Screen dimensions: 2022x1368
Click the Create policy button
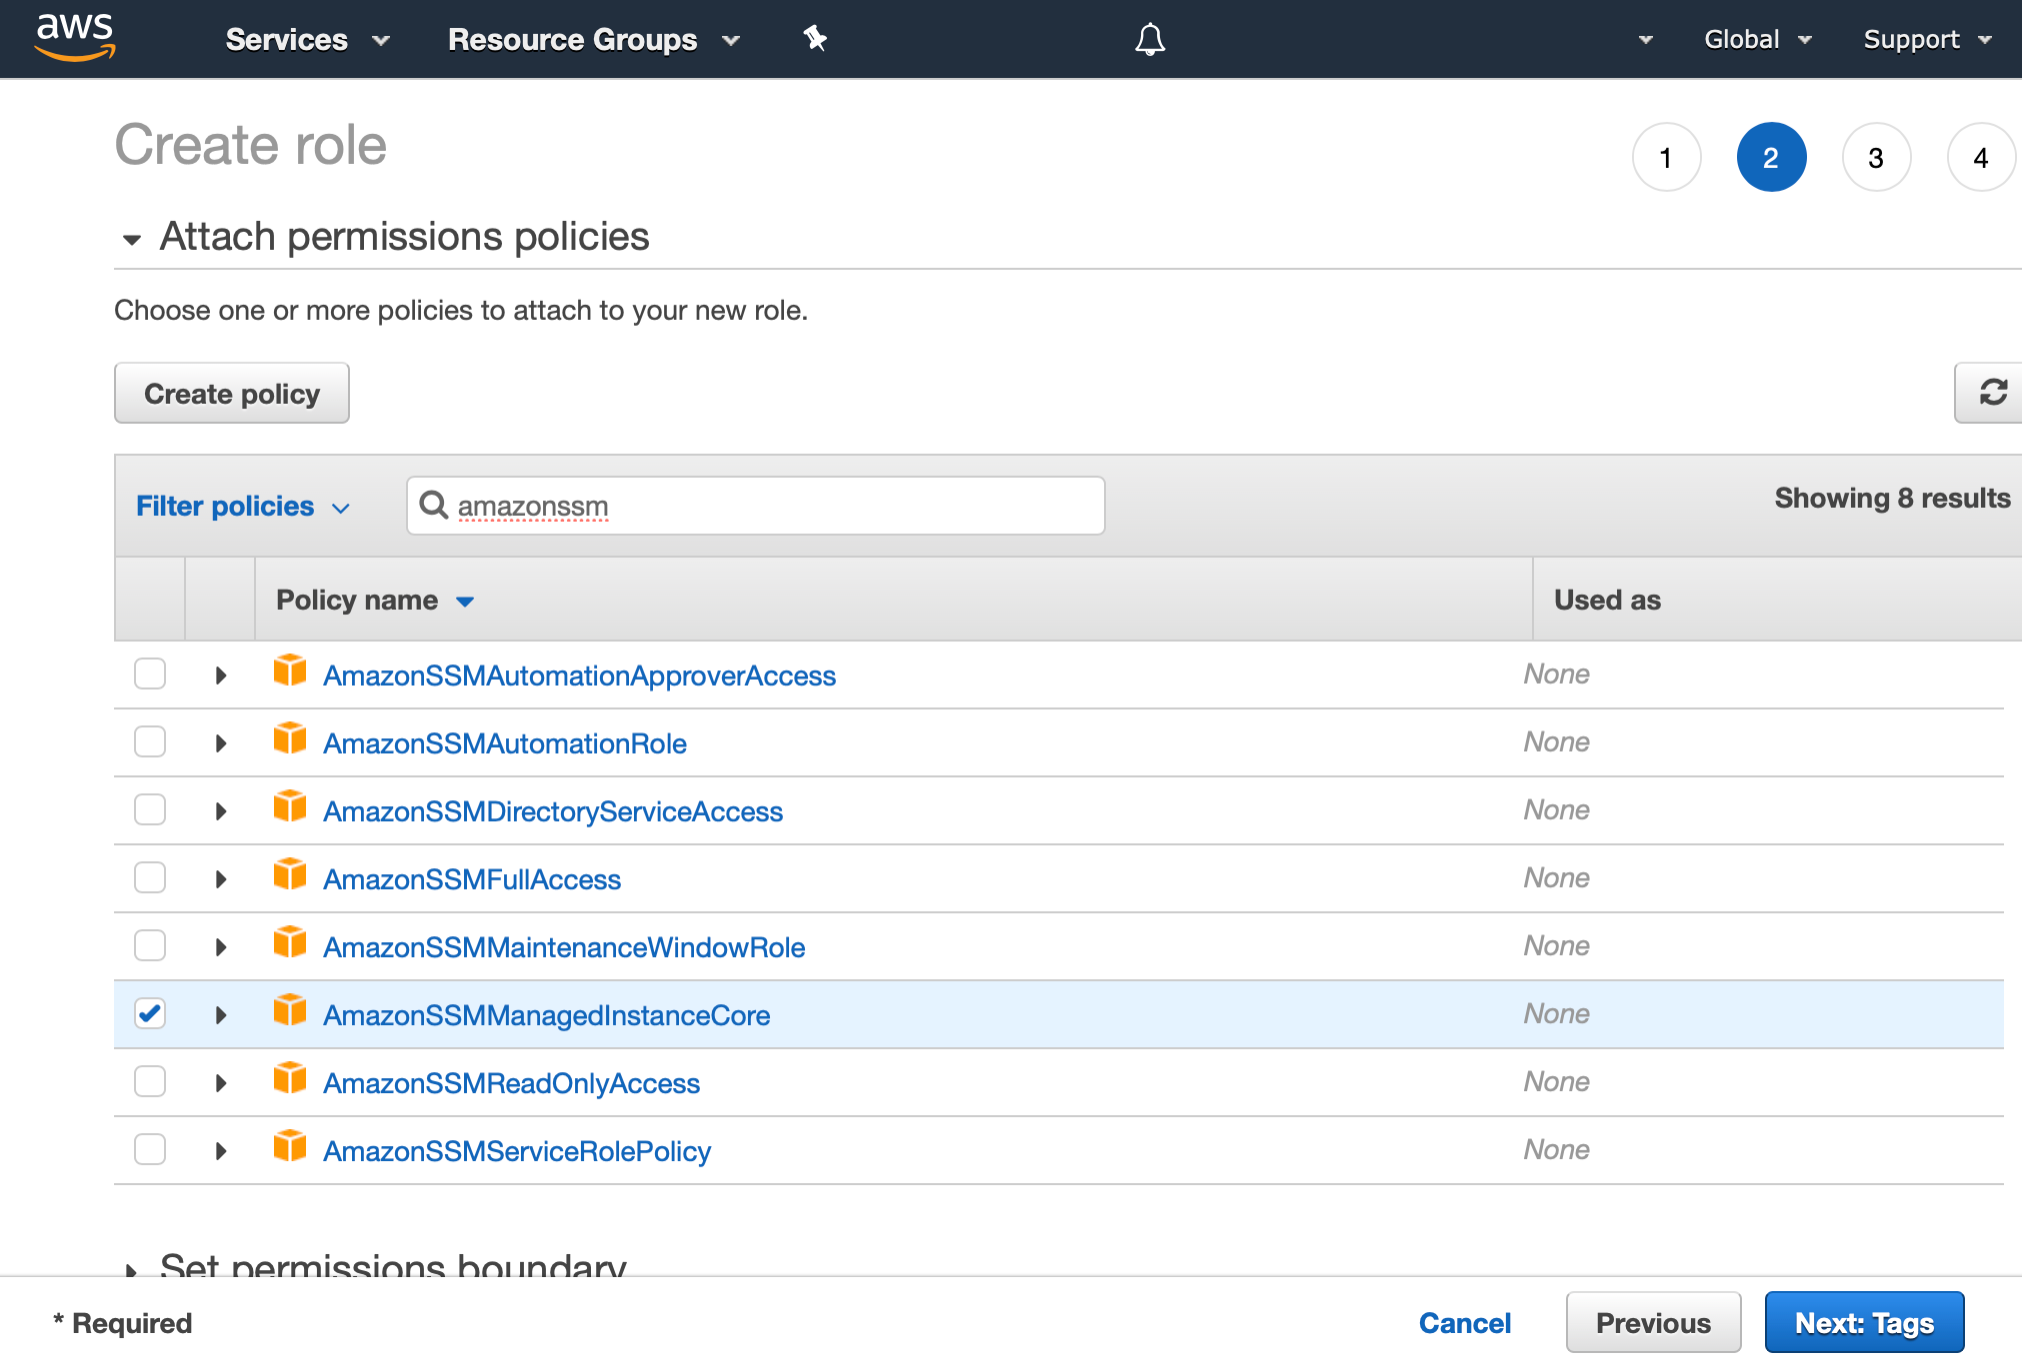point(230,392)
